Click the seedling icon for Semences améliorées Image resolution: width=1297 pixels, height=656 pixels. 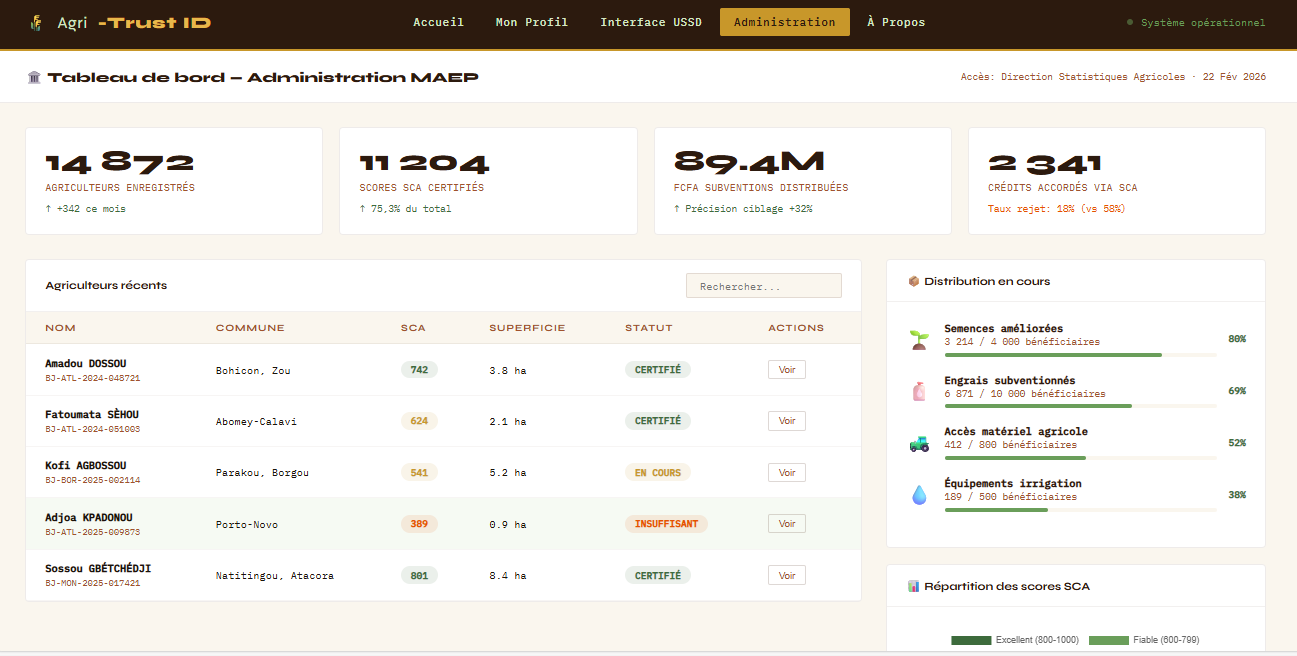point(919,339)
